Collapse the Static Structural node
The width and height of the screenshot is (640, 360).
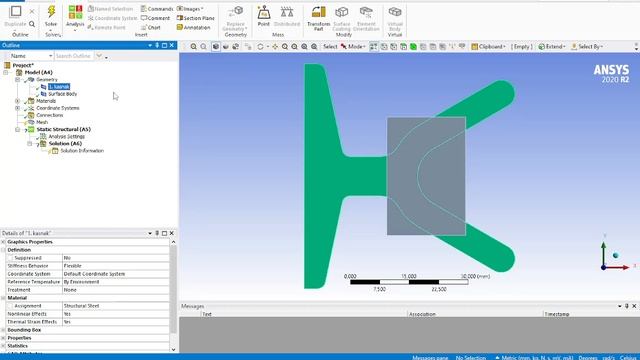17,129
